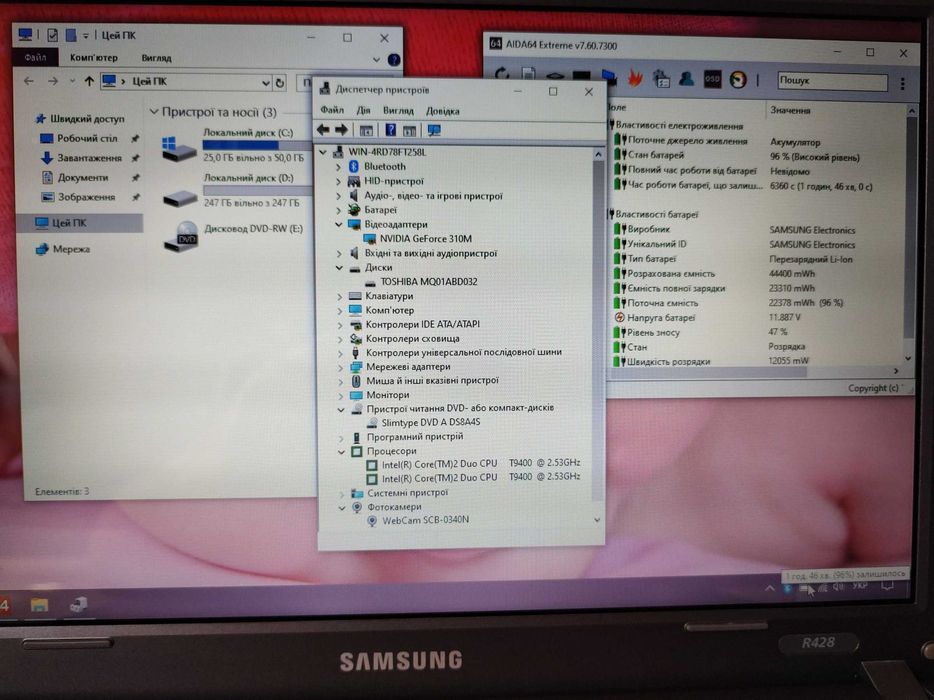The height and width of the screenshot is (700, 934).
Task: Open the blue help icon in Explorer ribbon
Action: (x=394, y=60)
